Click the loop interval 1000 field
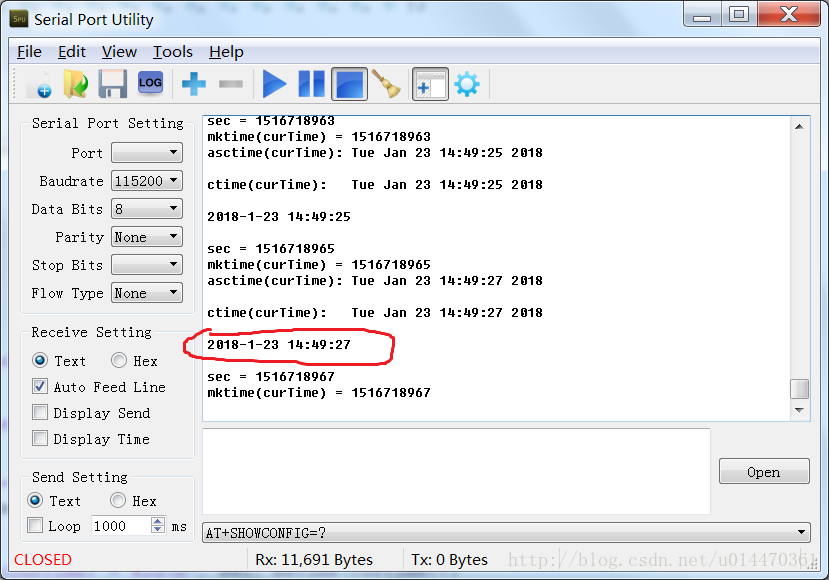 pos(121,526)
